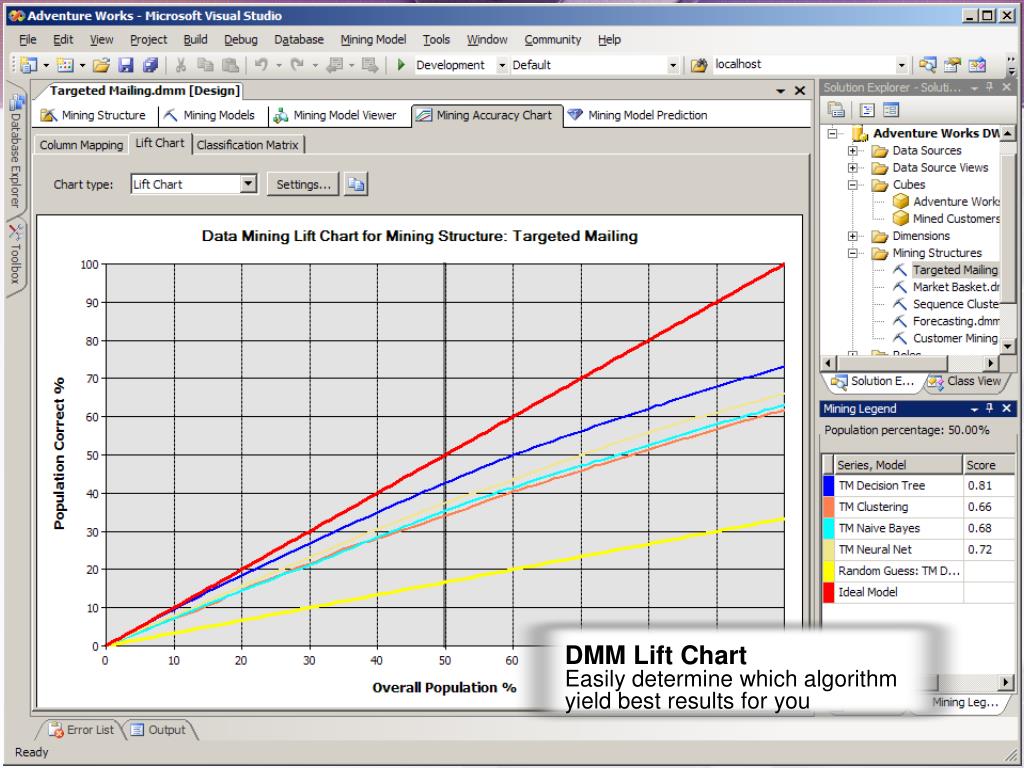This screenshot has width=1024, height=768.
Task: Click the green Start Debugging arrow
Action: pos(401,65)
